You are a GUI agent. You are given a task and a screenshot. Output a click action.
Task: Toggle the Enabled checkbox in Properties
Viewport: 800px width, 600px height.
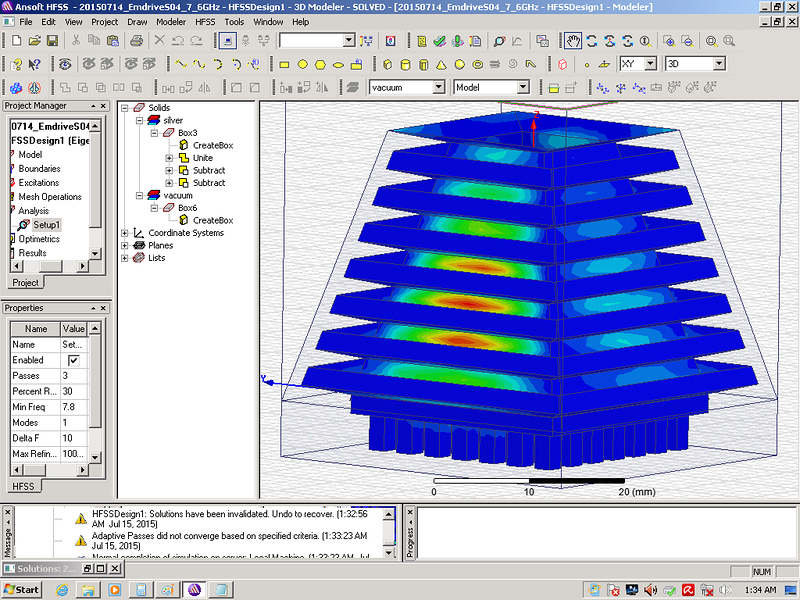point(73,360)
